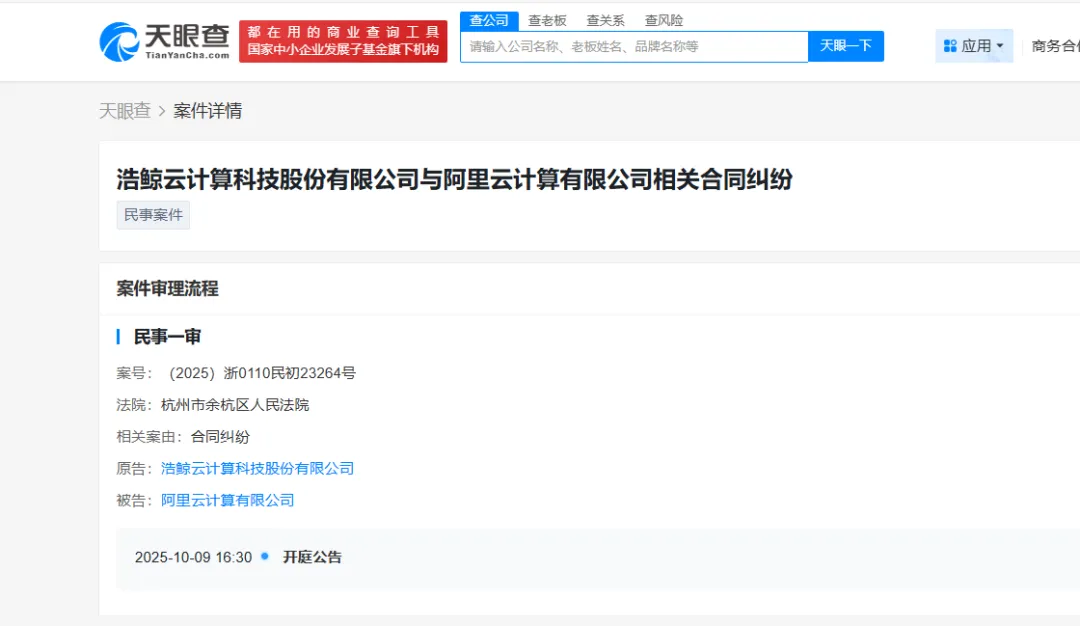Click the 2025-10-09 16:30 timestamp
Screen dimensions: 1080x626
(194, 557)
